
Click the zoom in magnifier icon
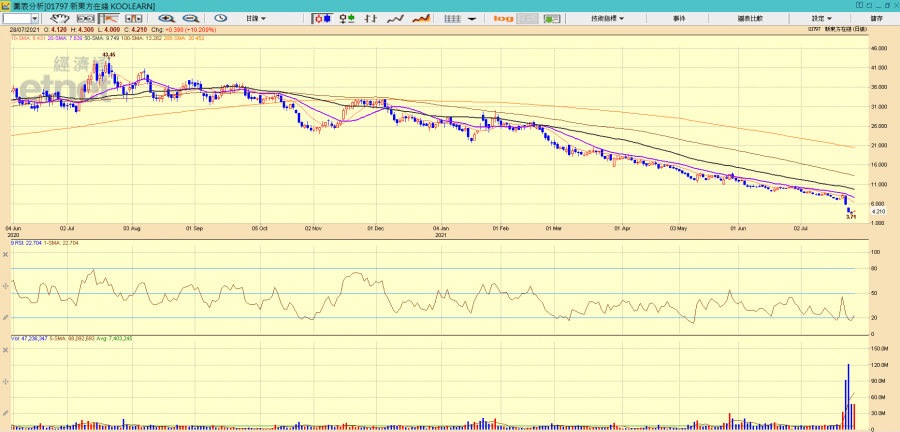pos(166,18)
